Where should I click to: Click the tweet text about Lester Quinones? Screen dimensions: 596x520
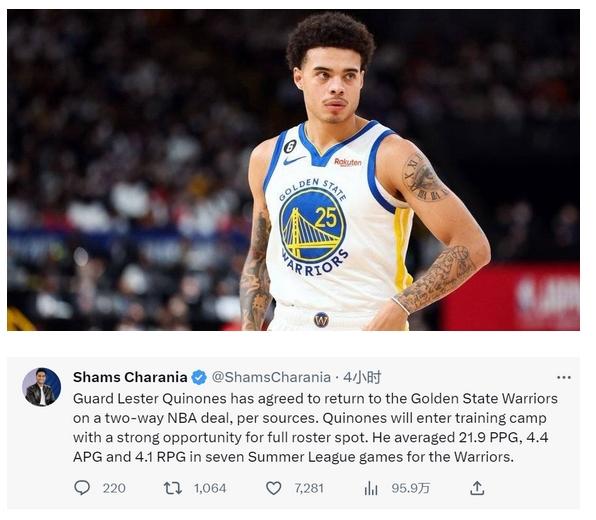point(315,428)
